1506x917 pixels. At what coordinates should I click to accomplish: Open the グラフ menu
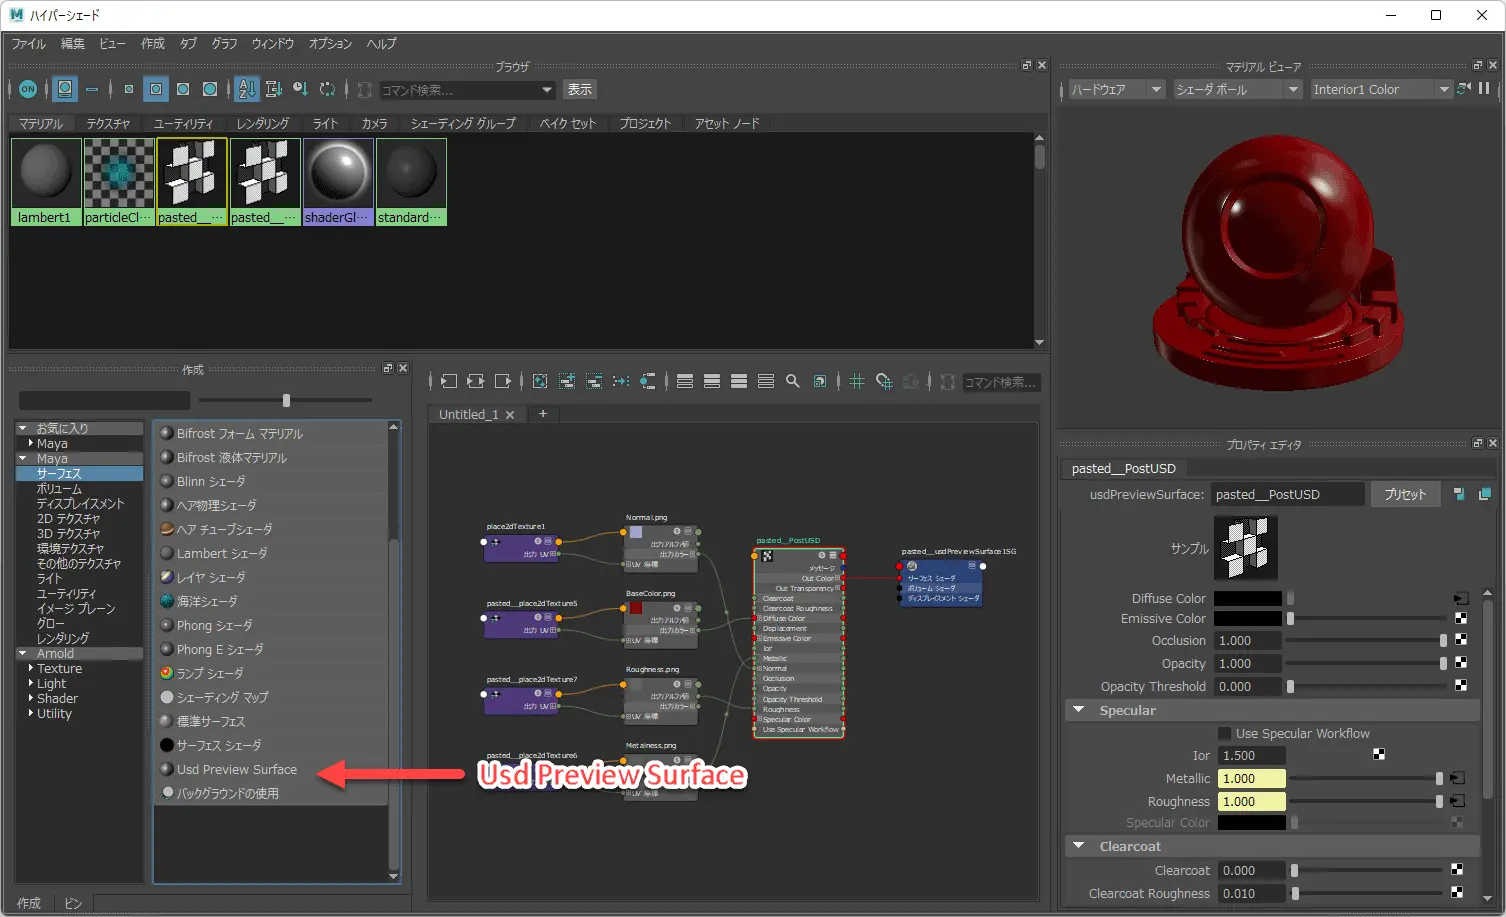click(224, 43)
